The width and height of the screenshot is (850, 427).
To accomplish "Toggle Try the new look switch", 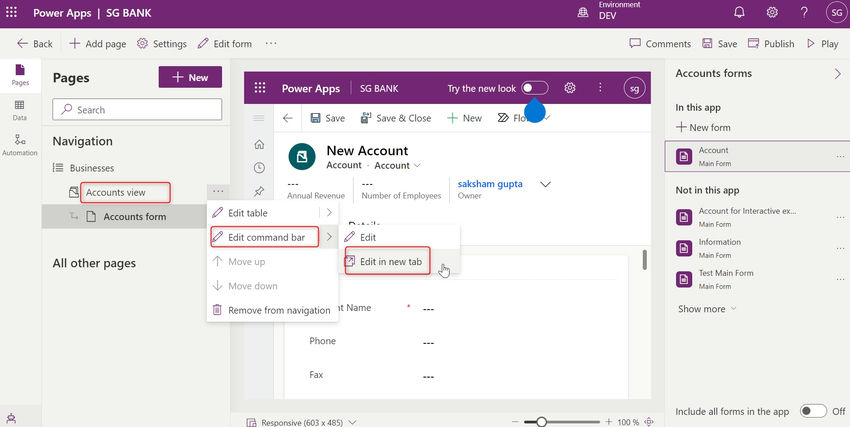I will tap(535, 88).
